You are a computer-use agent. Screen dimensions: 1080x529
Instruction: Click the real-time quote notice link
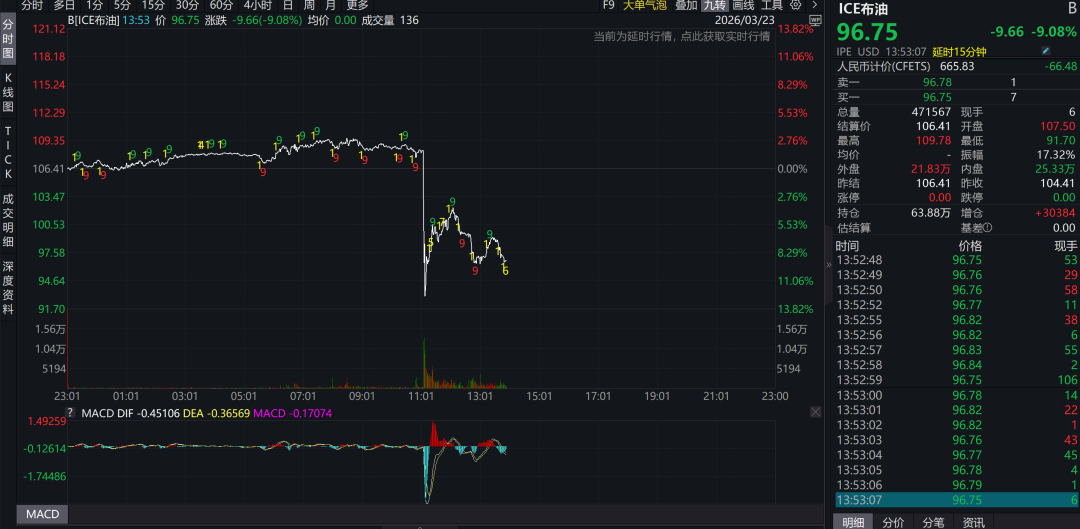pos(680,36)
